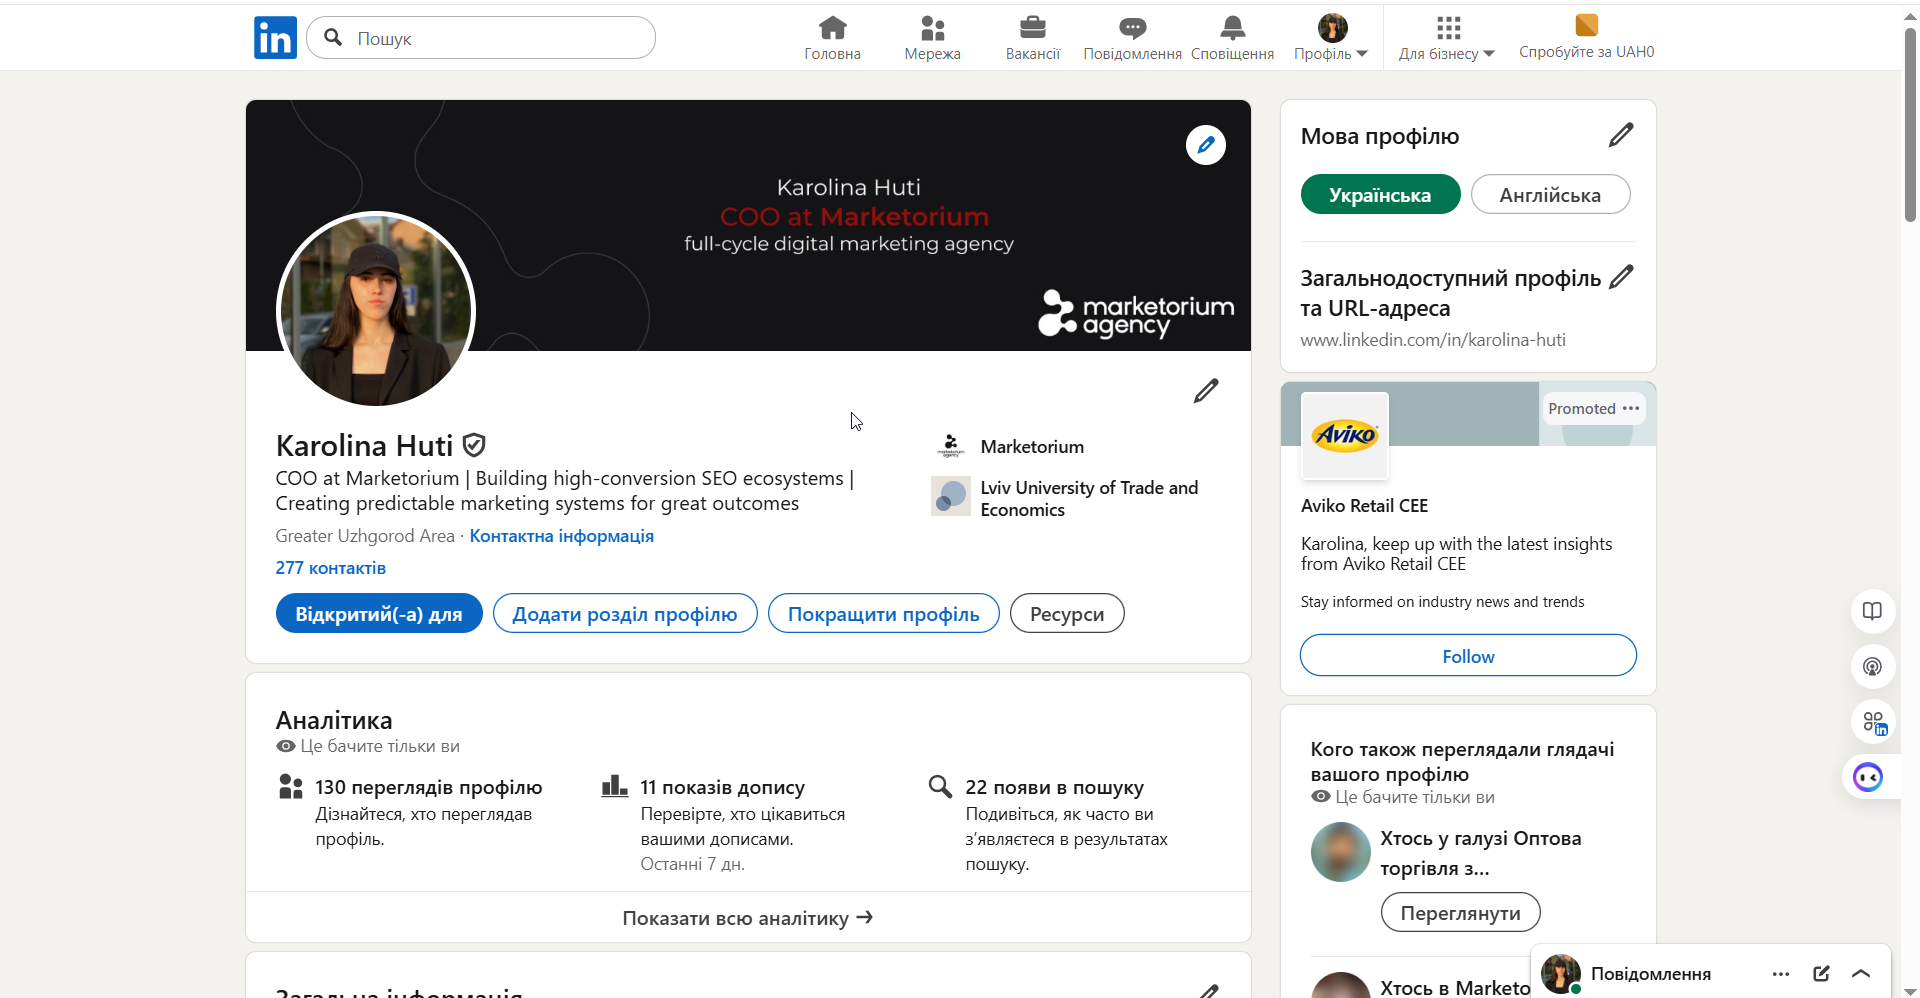Open the purple assistant face icon
Viewport: 1920px width, 998px height.
pyautogui.click(x=1868, y=777)
